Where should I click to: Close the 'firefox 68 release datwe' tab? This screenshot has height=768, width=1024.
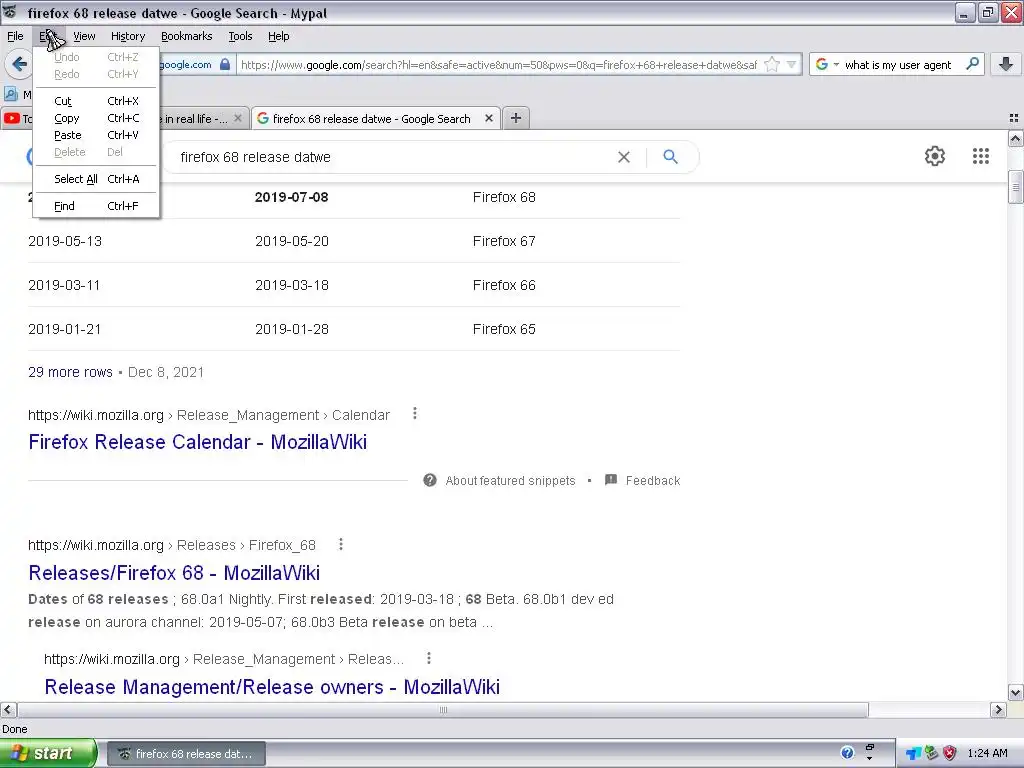488,118
